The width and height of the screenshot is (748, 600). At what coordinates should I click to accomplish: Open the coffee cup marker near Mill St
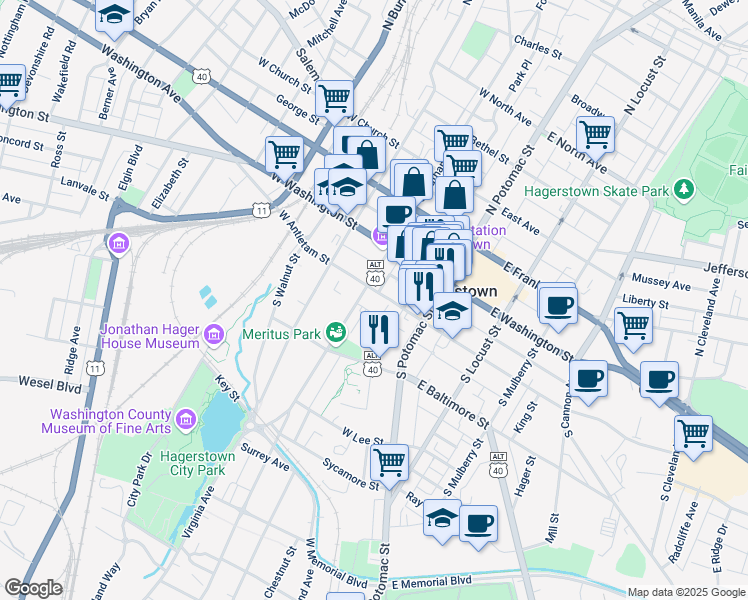[478, 525]
